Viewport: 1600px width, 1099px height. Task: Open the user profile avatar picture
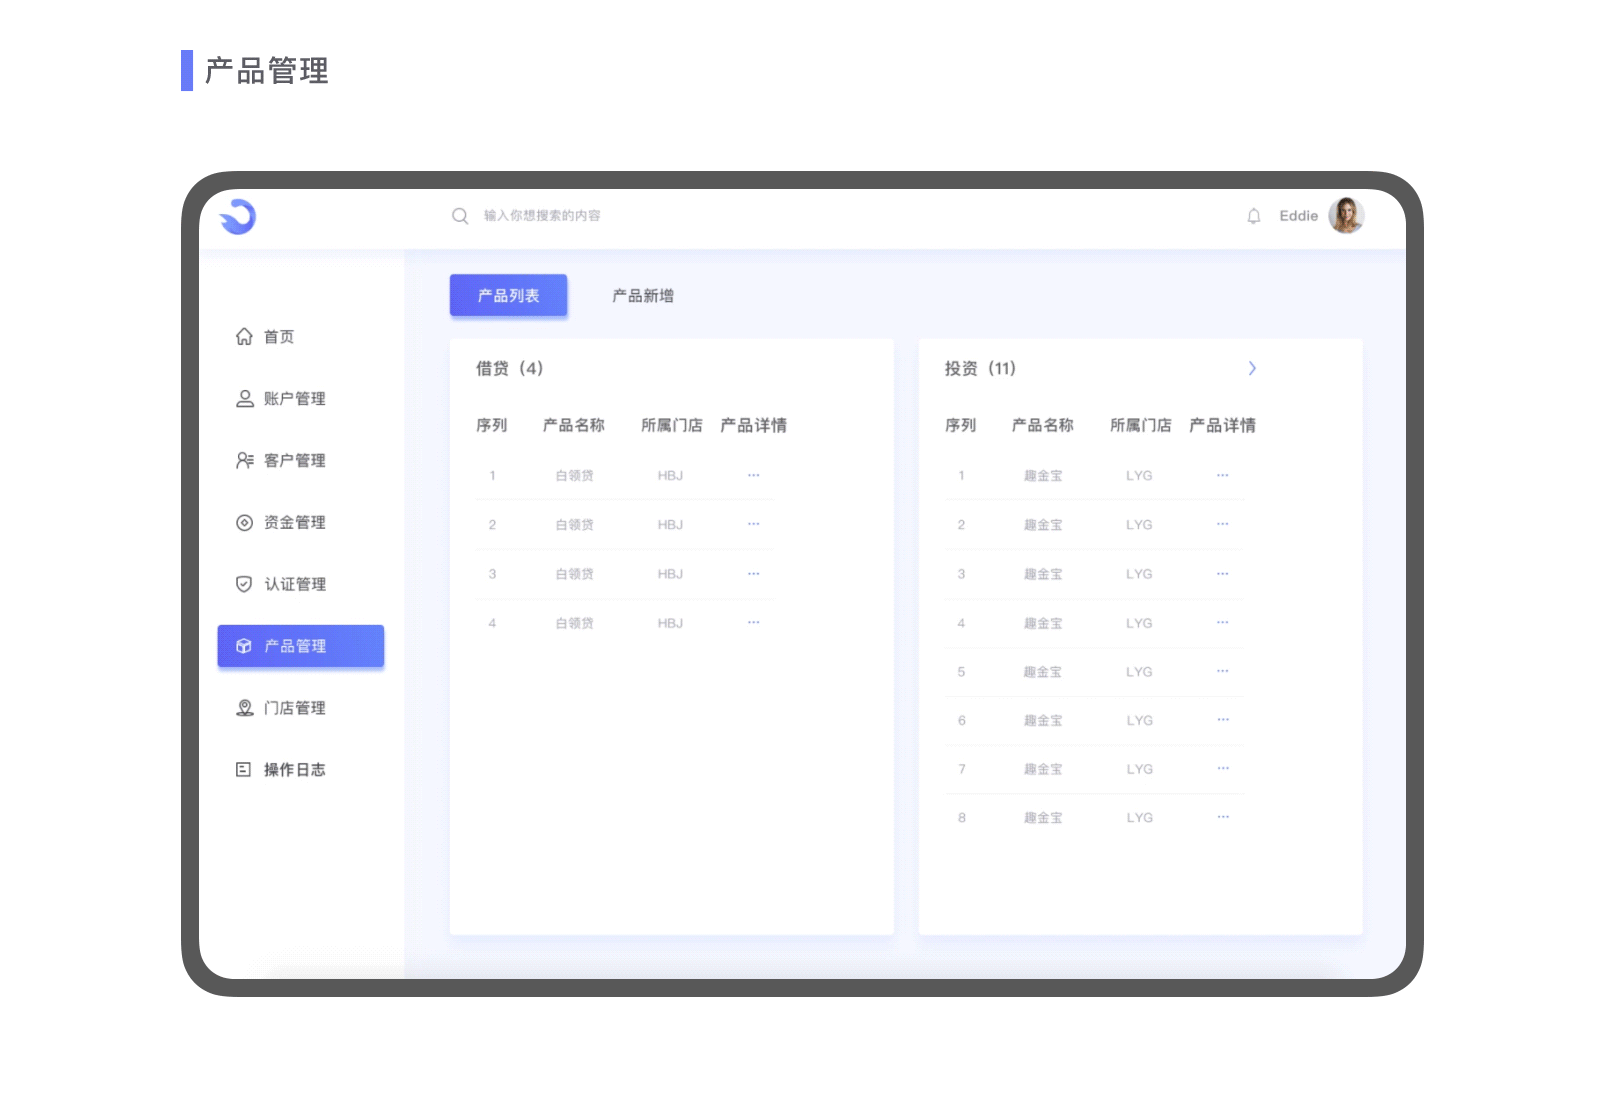[1347, 216]
